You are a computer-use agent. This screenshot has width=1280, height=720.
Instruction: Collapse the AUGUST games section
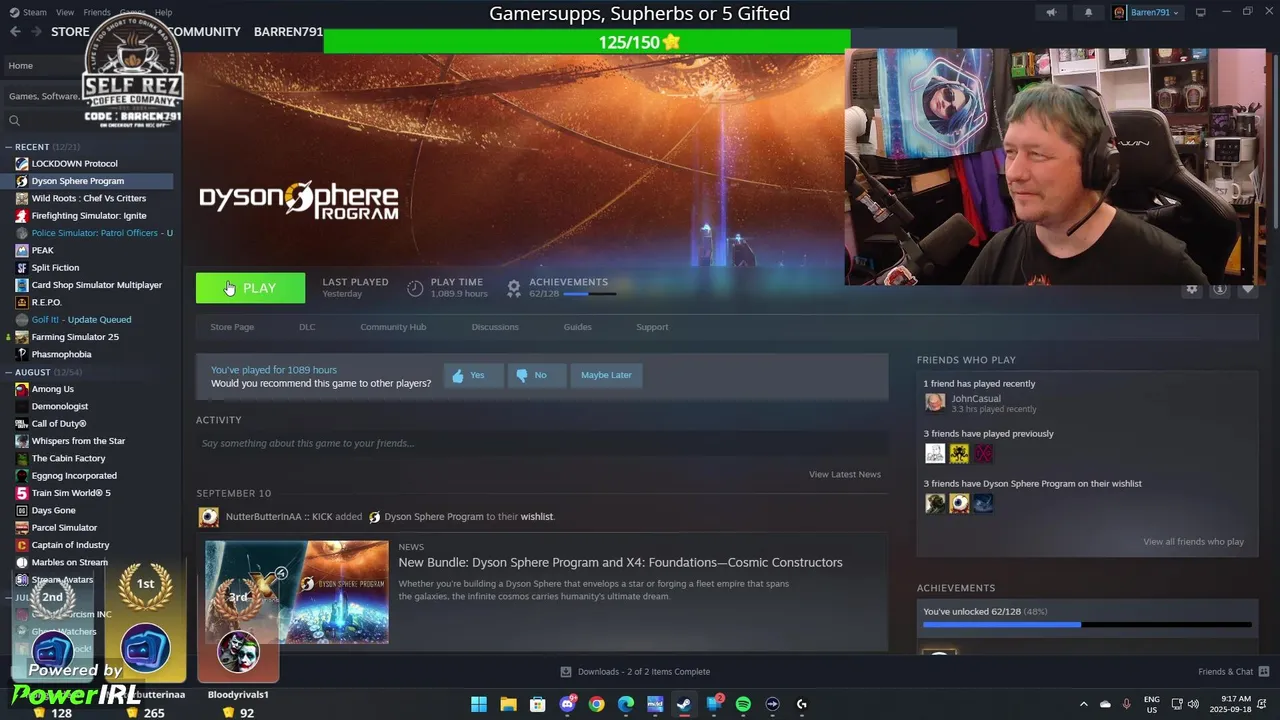point(9,372)
